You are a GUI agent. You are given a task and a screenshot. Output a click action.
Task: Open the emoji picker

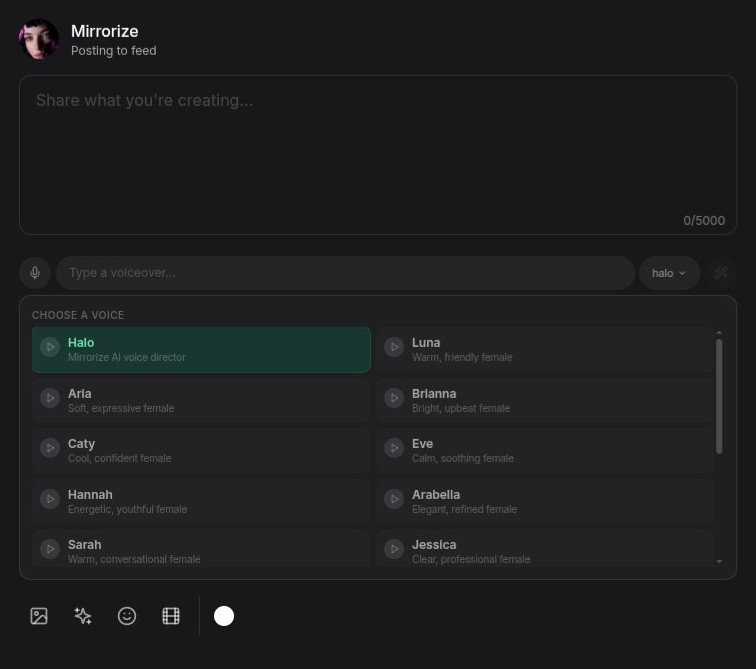point(127,616)
